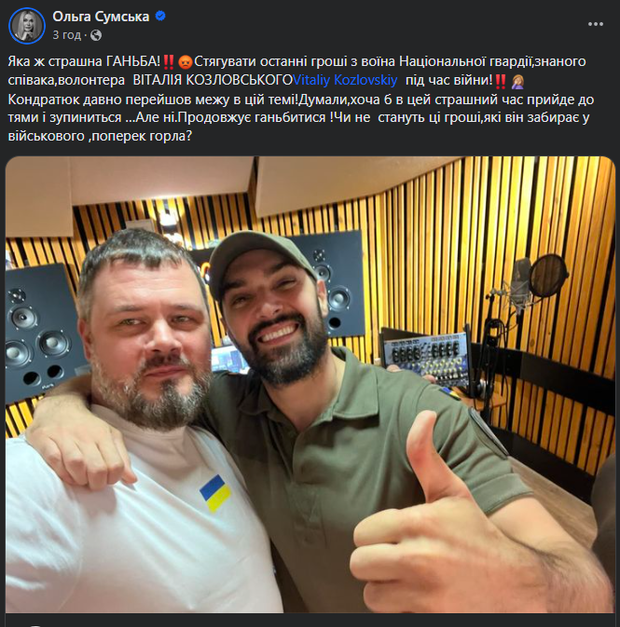
Task: Open the author name link Ольга Сумська
Action: pos(101,16)
